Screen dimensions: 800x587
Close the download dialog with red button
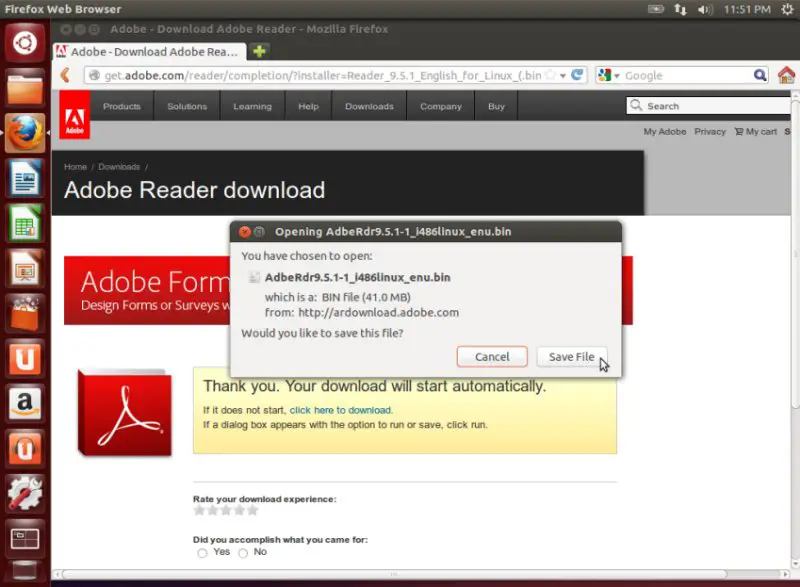244,232
